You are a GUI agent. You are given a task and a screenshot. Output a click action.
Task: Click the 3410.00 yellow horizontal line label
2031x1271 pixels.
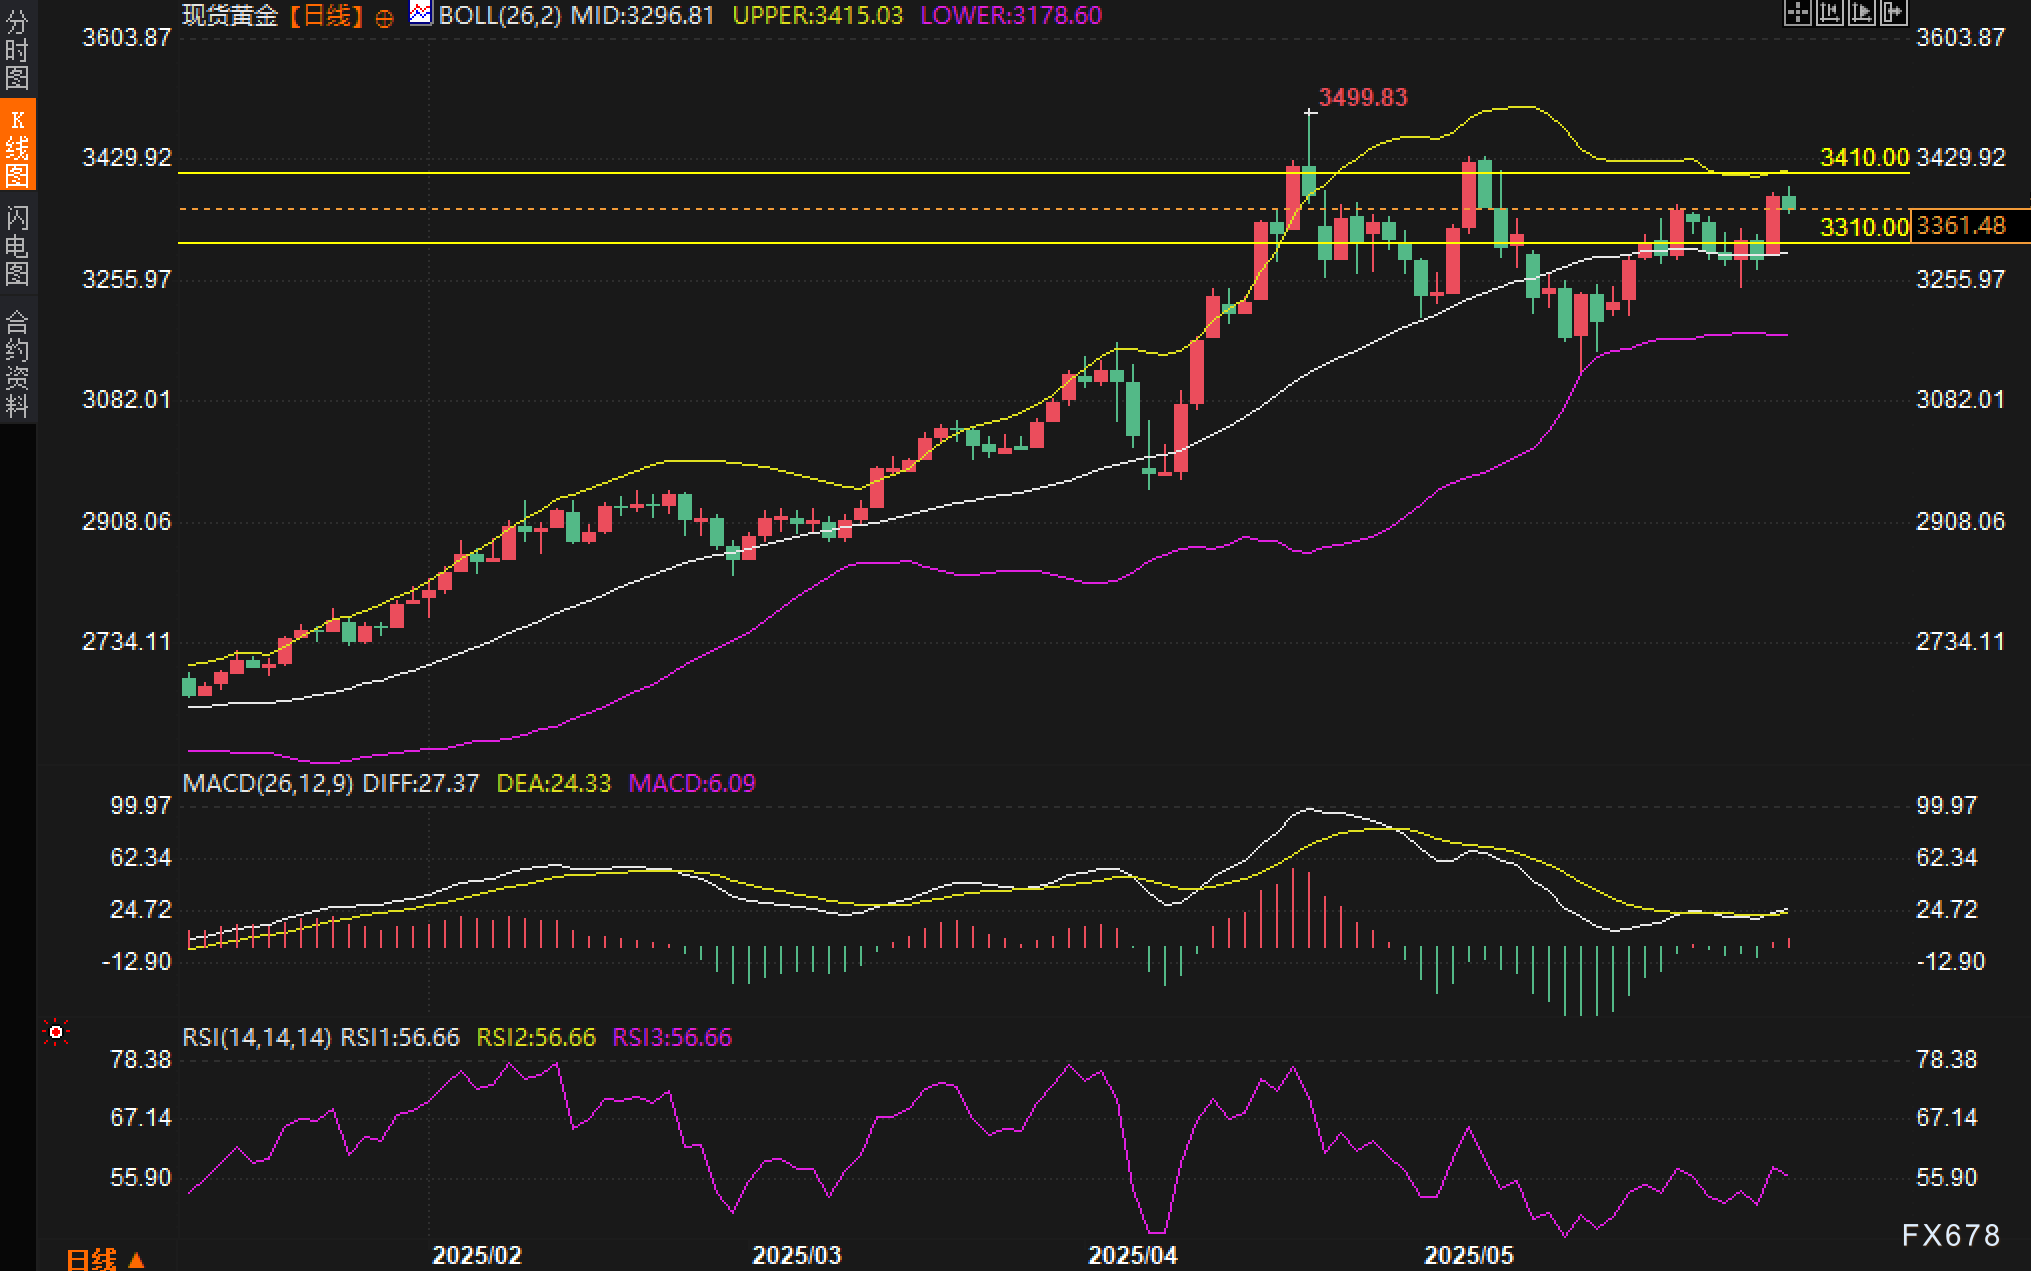(x=1863, y=157)
